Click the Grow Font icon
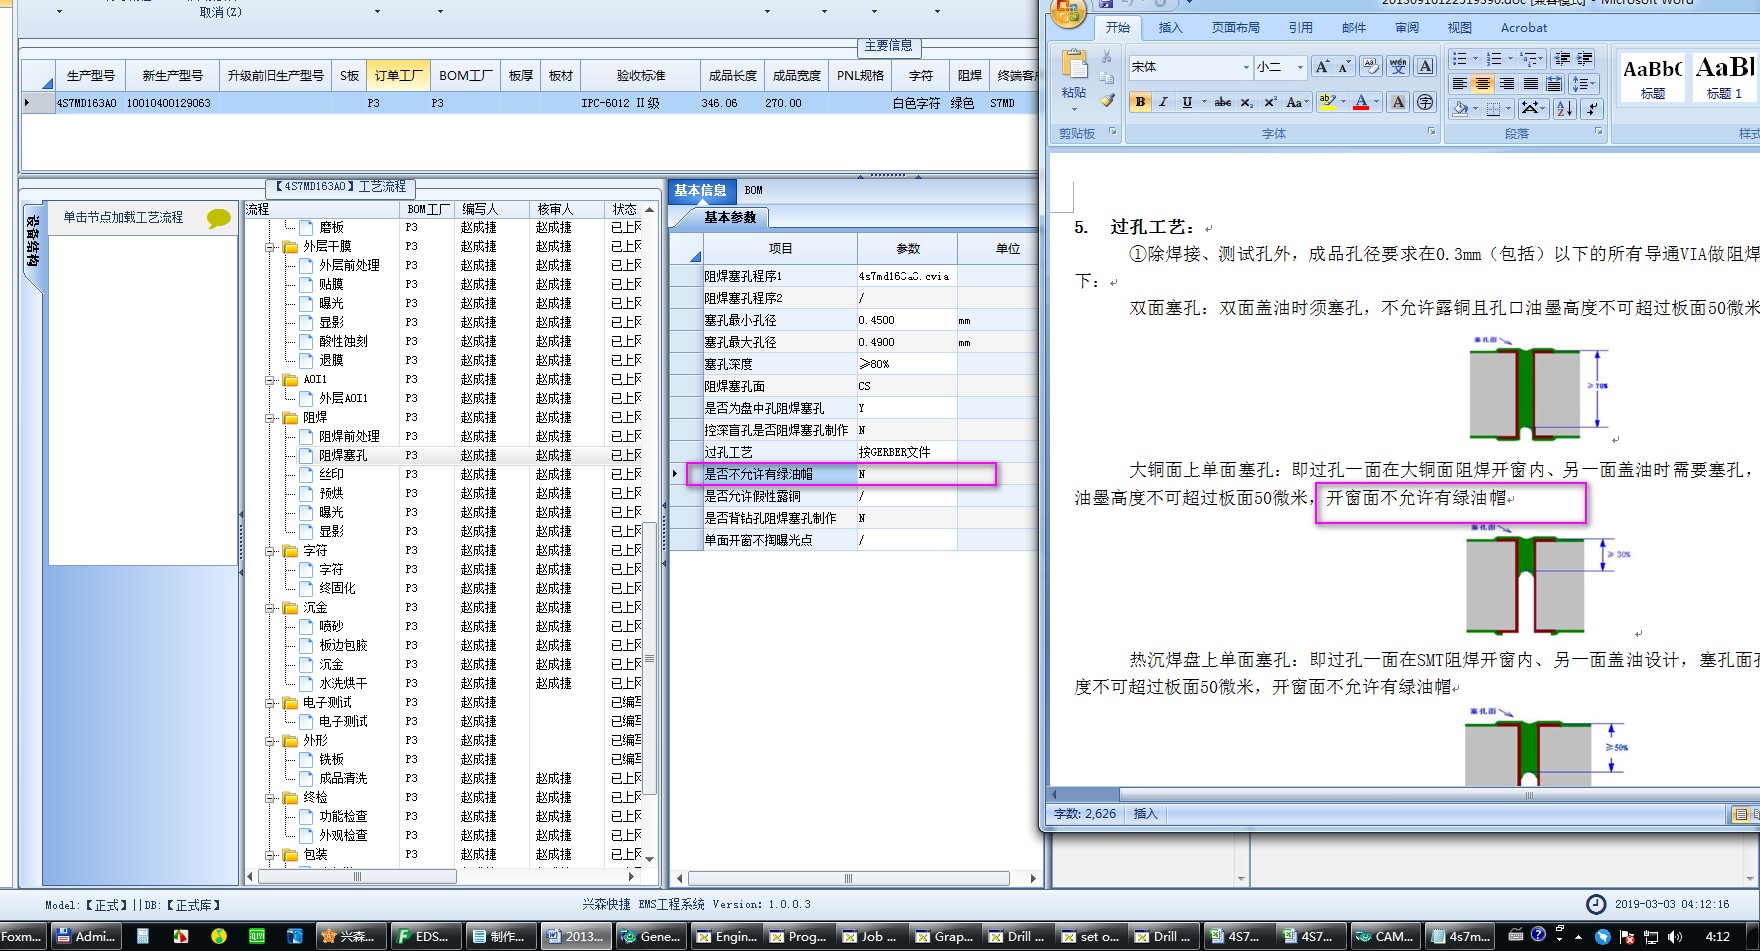This screenshot has height=951, width=1760. [x=1322, y=67]
